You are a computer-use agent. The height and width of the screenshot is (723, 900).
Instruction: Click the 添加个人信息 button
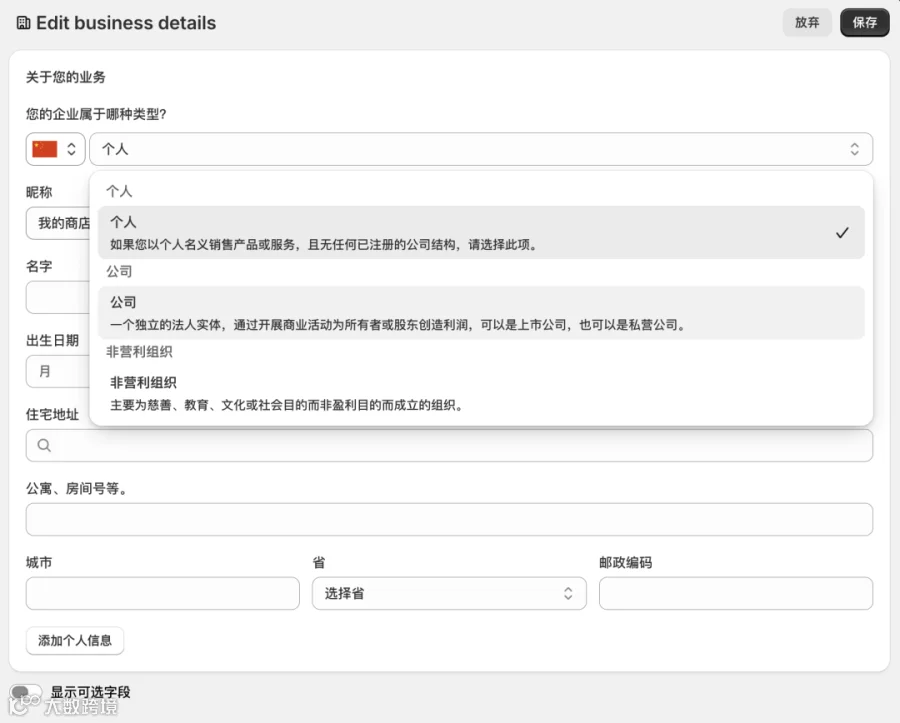(75, 640)
